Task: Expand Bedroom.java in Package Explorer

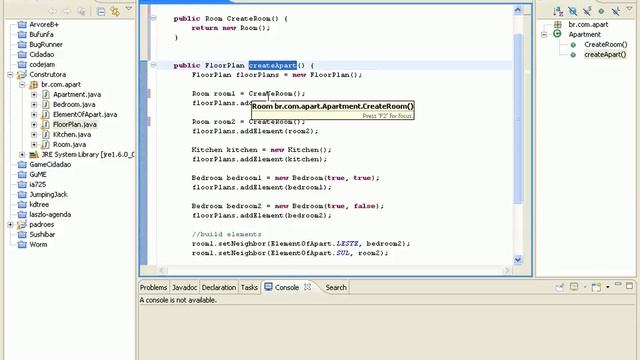Action: click(34, 104)
